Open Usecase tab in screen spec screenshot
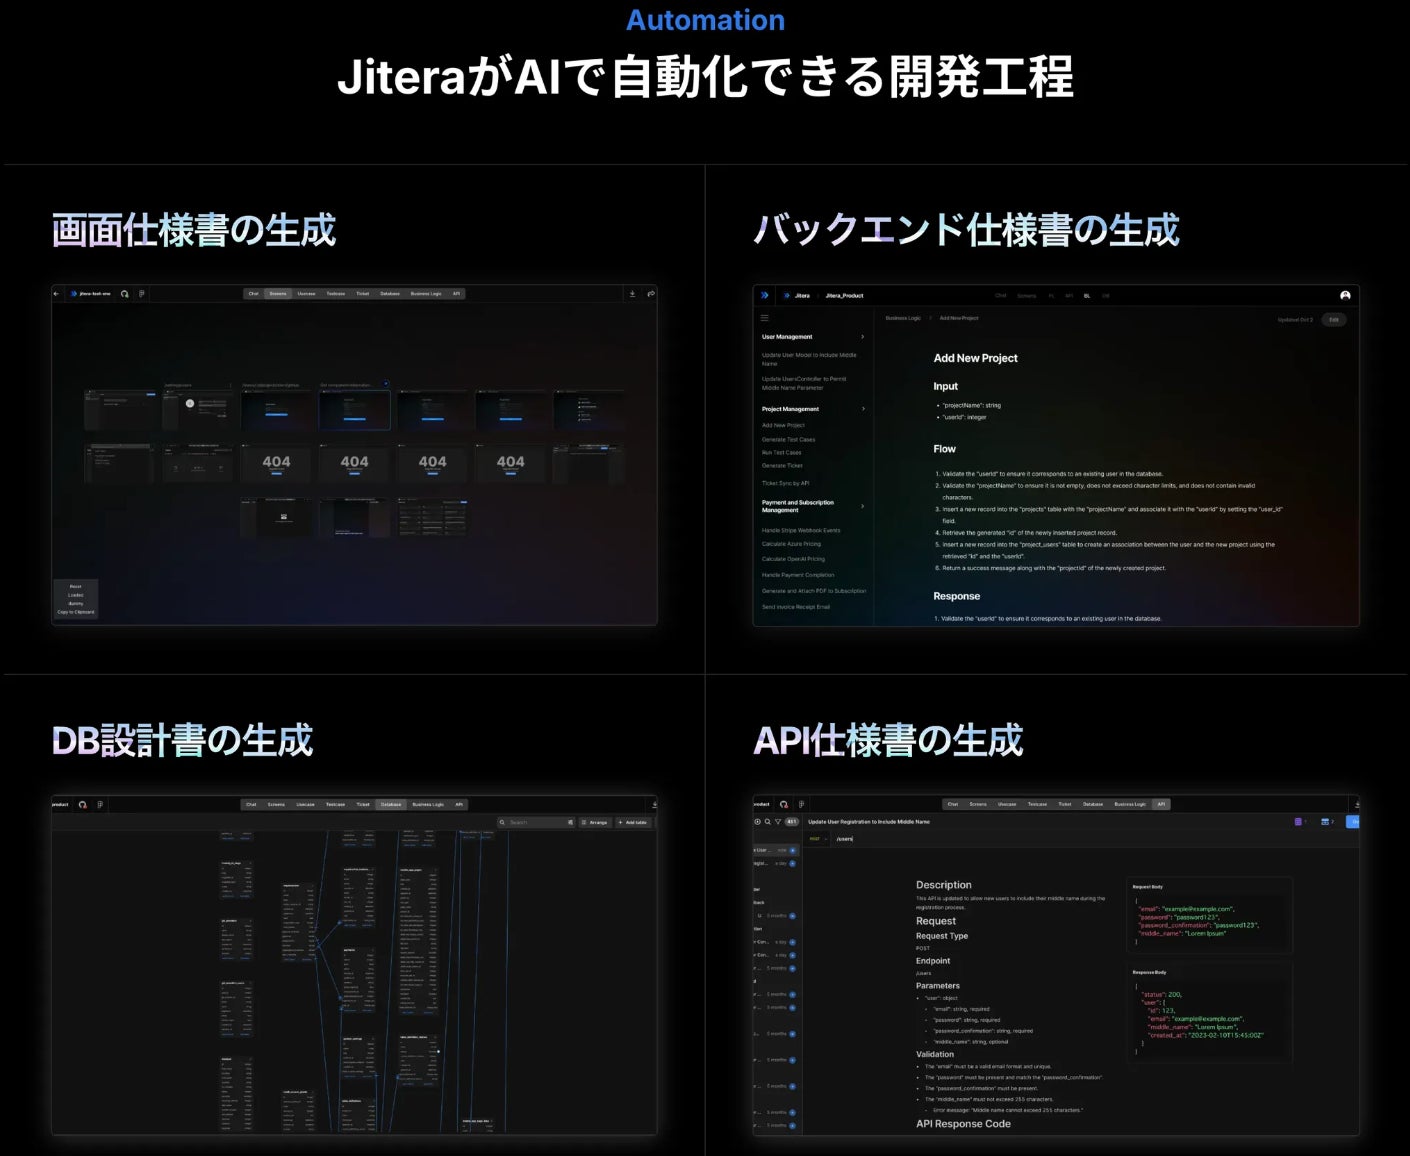This screenshot has height=1156, width=1410. pyautogui.click(x=306, y=294)
